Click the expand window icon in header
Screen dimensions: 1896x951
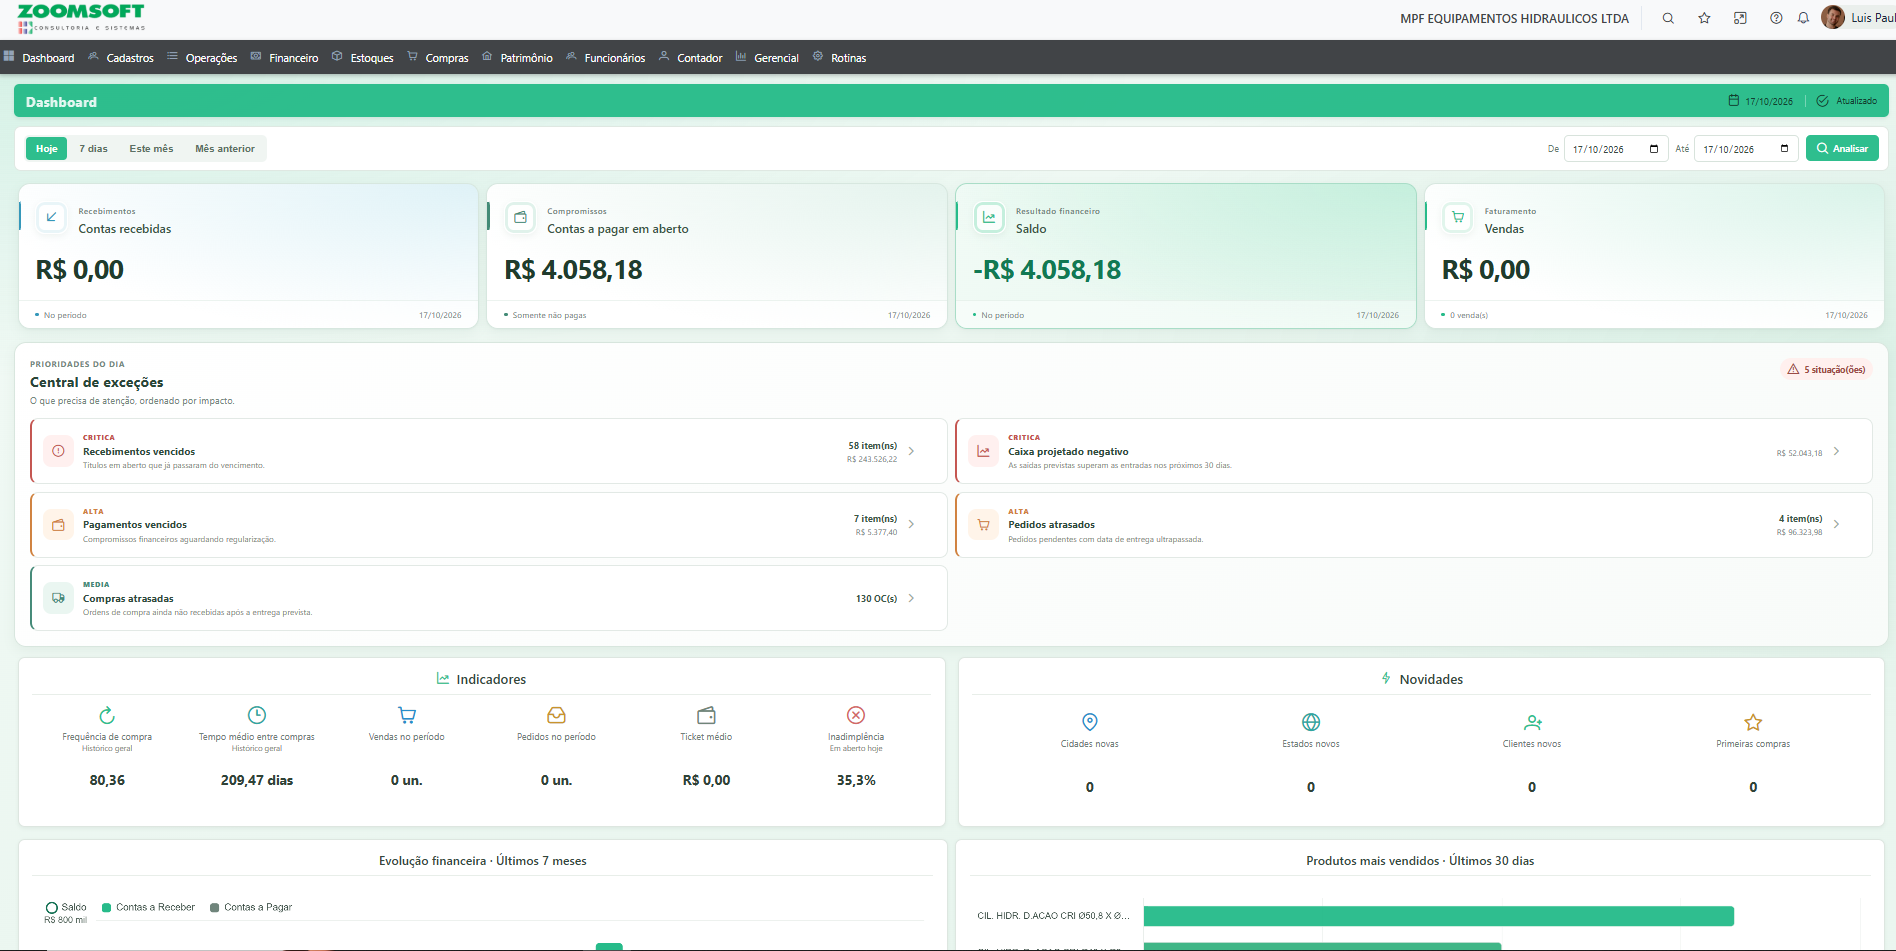[1740, 18]
